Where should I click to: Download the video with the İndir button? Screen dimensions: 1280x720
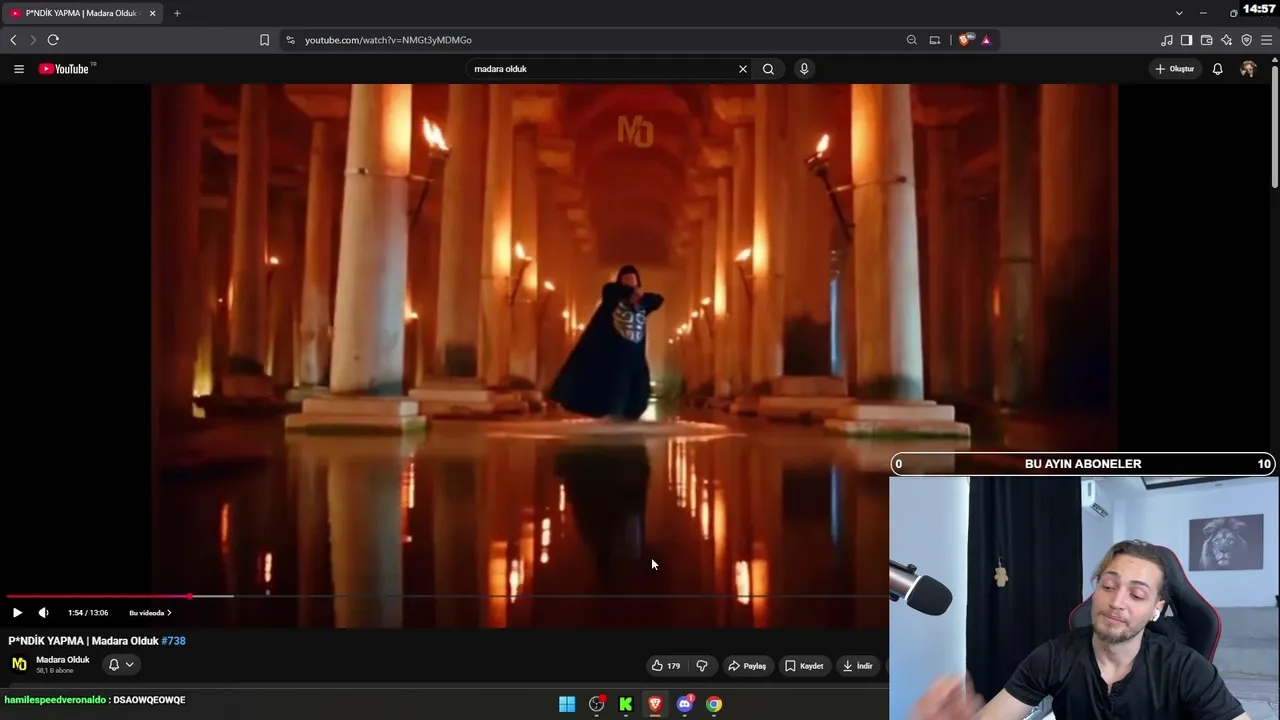[x=858, y=666]
